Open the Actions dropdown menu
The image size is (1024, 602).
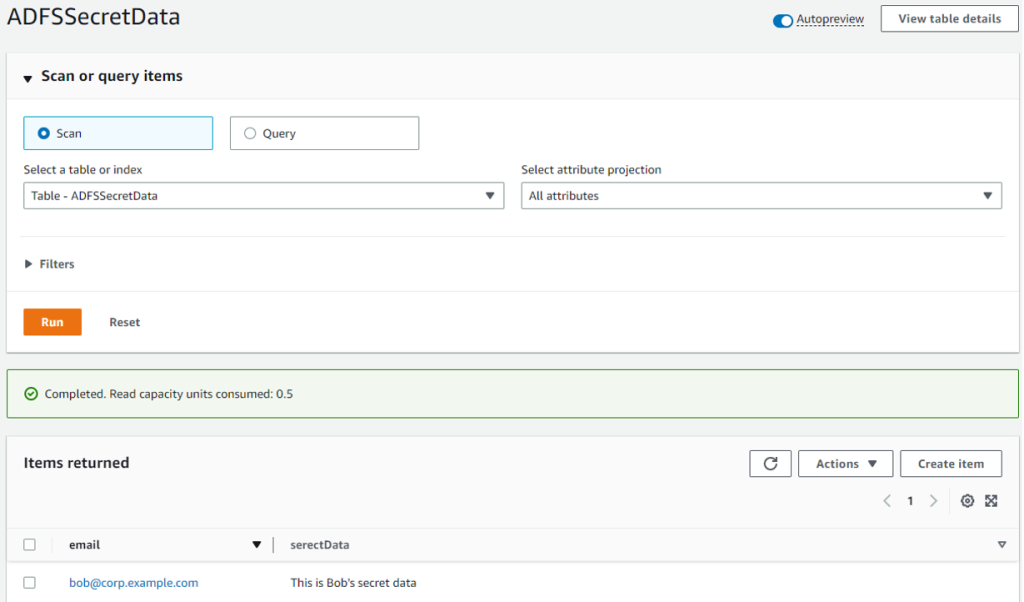[x=845, y=463]
